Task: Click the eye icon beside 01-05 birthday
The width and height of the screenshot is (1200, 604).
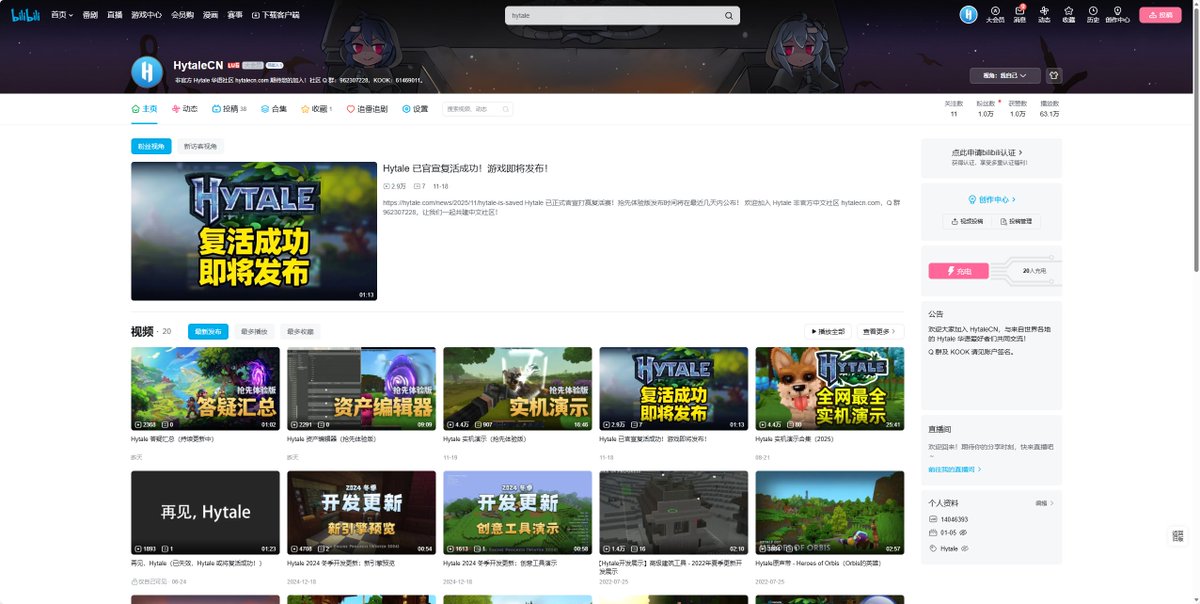Action: coord(962,534)
